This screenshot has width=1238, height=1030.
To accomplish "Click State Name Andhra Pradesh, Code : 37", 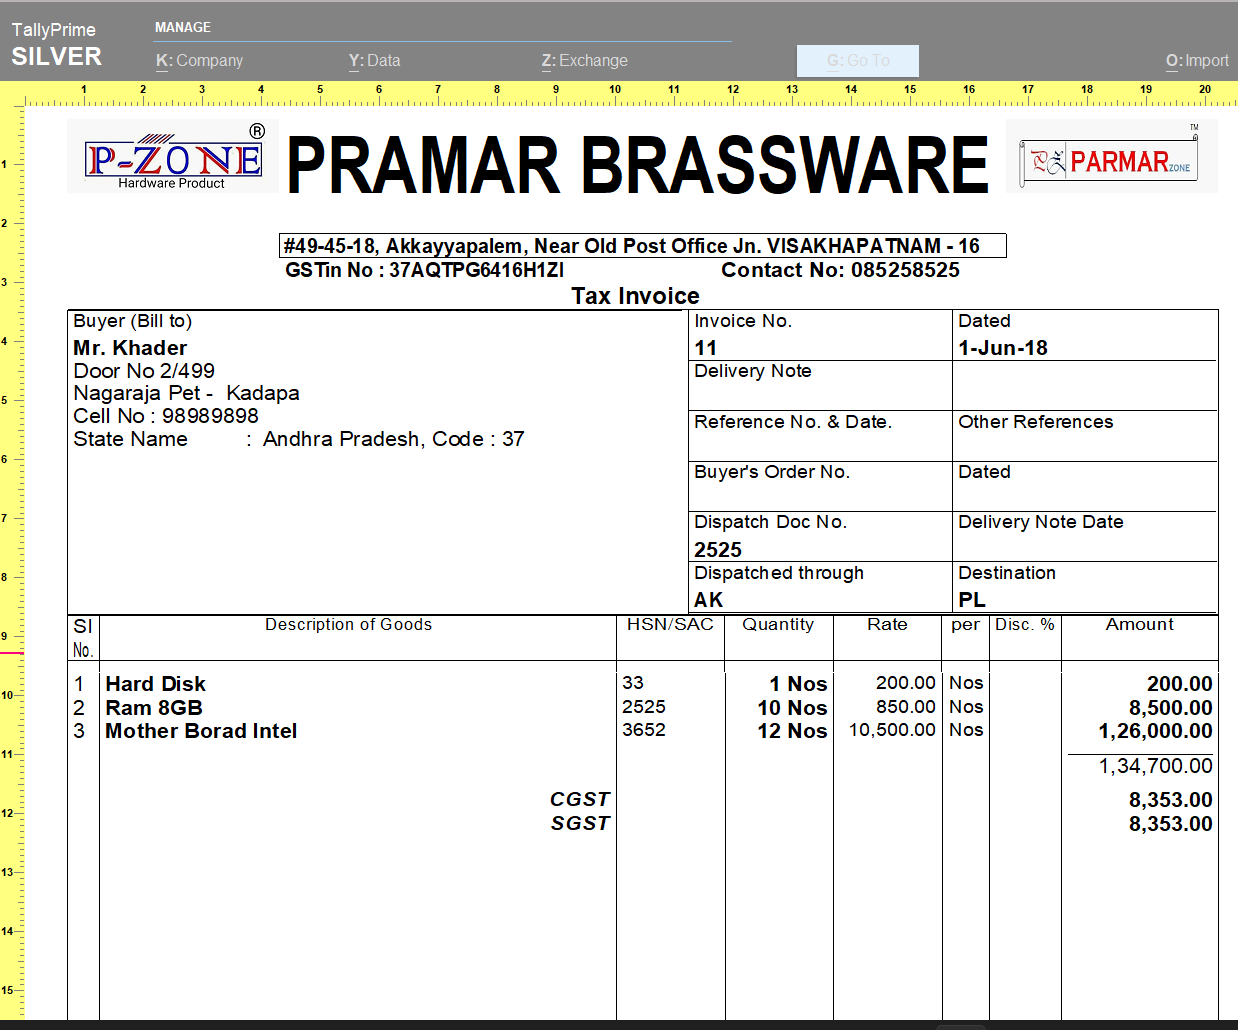I will coord(299,439).
